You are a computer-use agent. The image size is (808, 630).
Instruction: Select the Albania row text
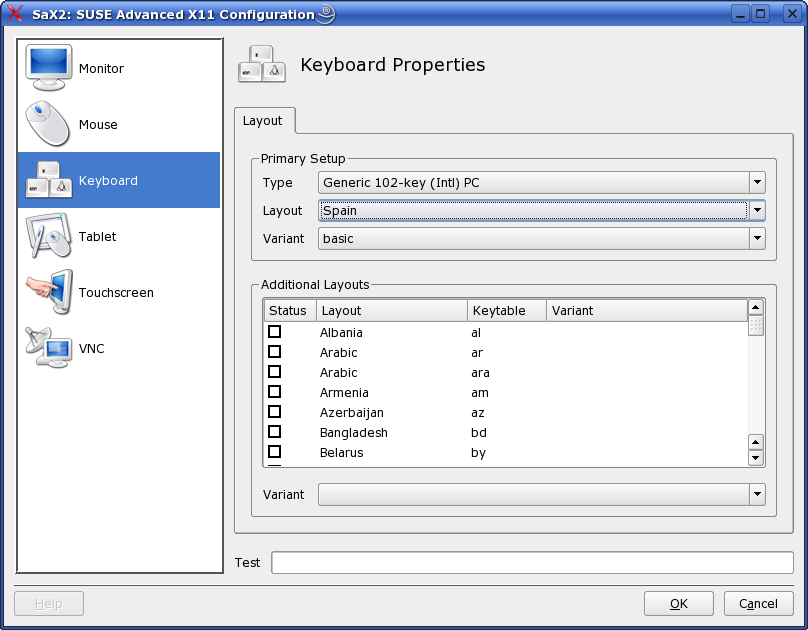pyautogui.click(x=341, y=333)
